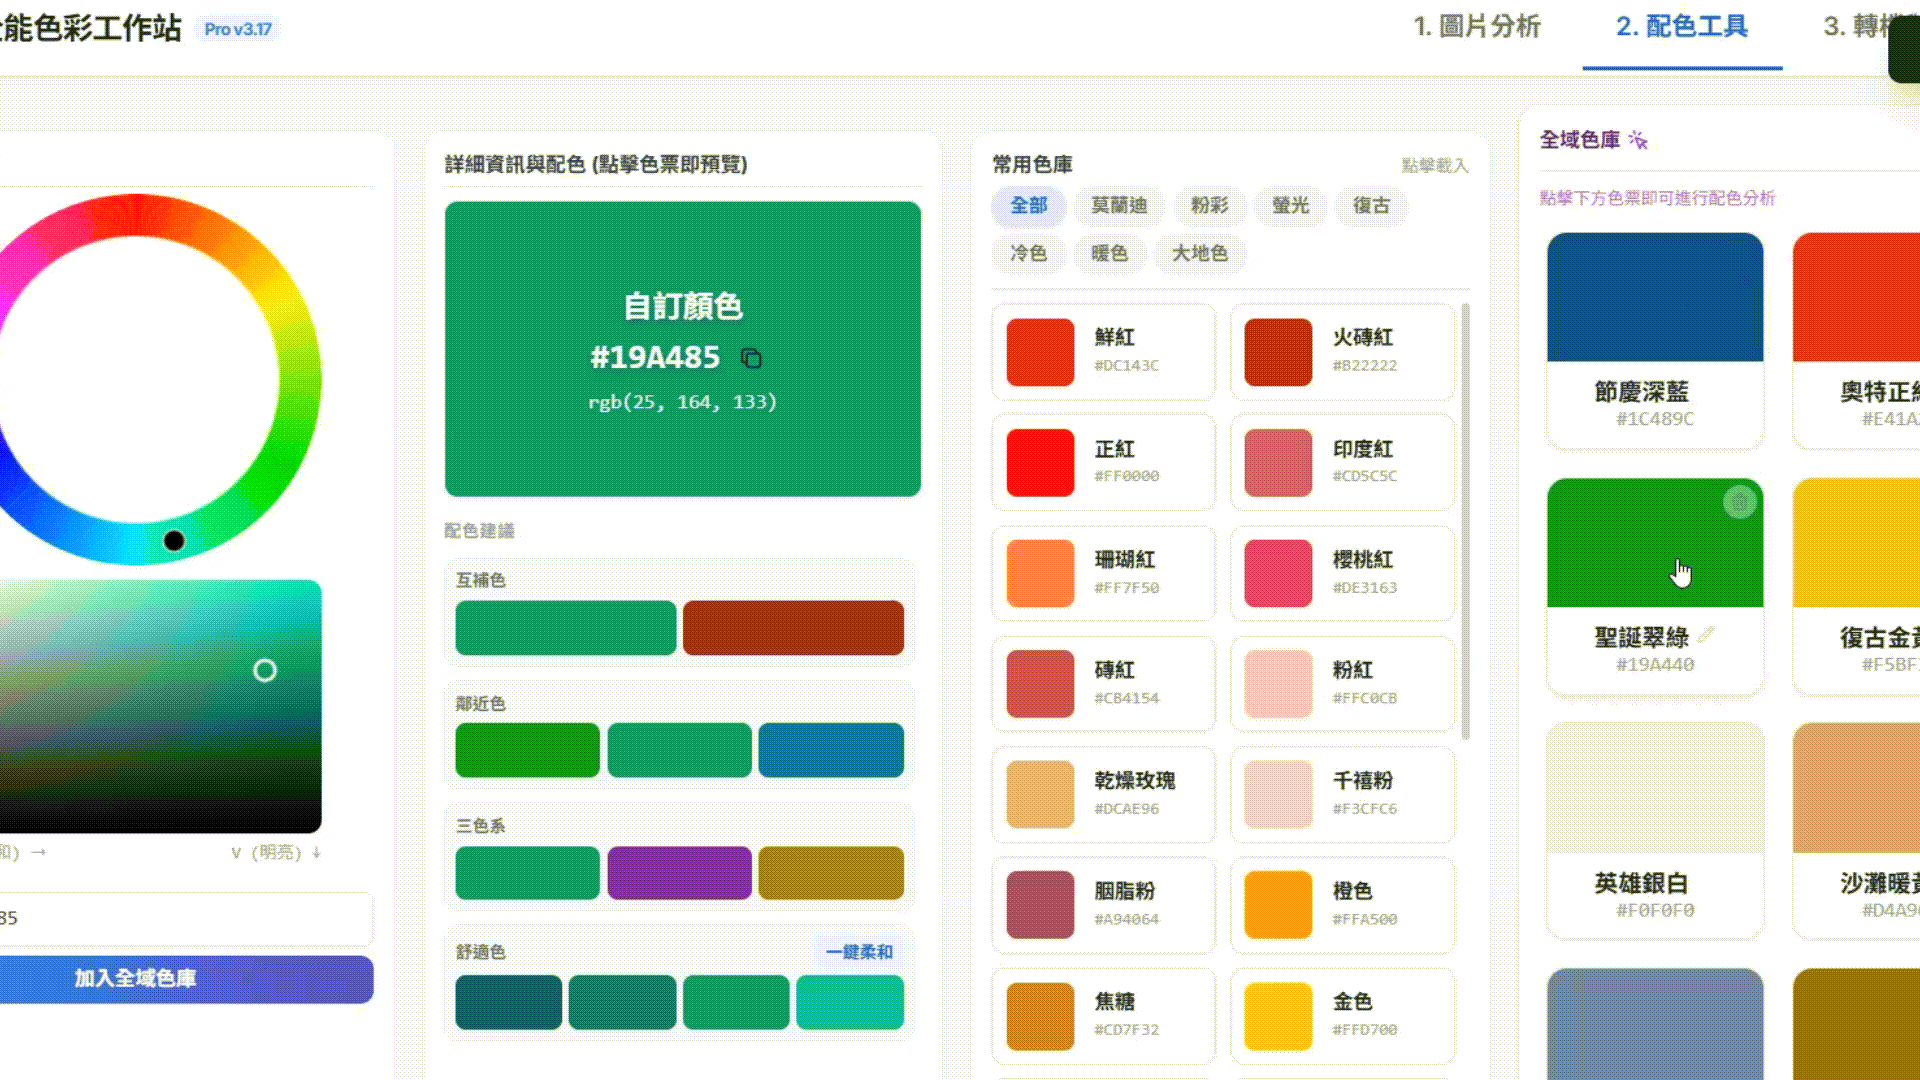Activate the 大地色 filter pill
Viewport: 1920px width, 1080px height.
click(1199, 254)
